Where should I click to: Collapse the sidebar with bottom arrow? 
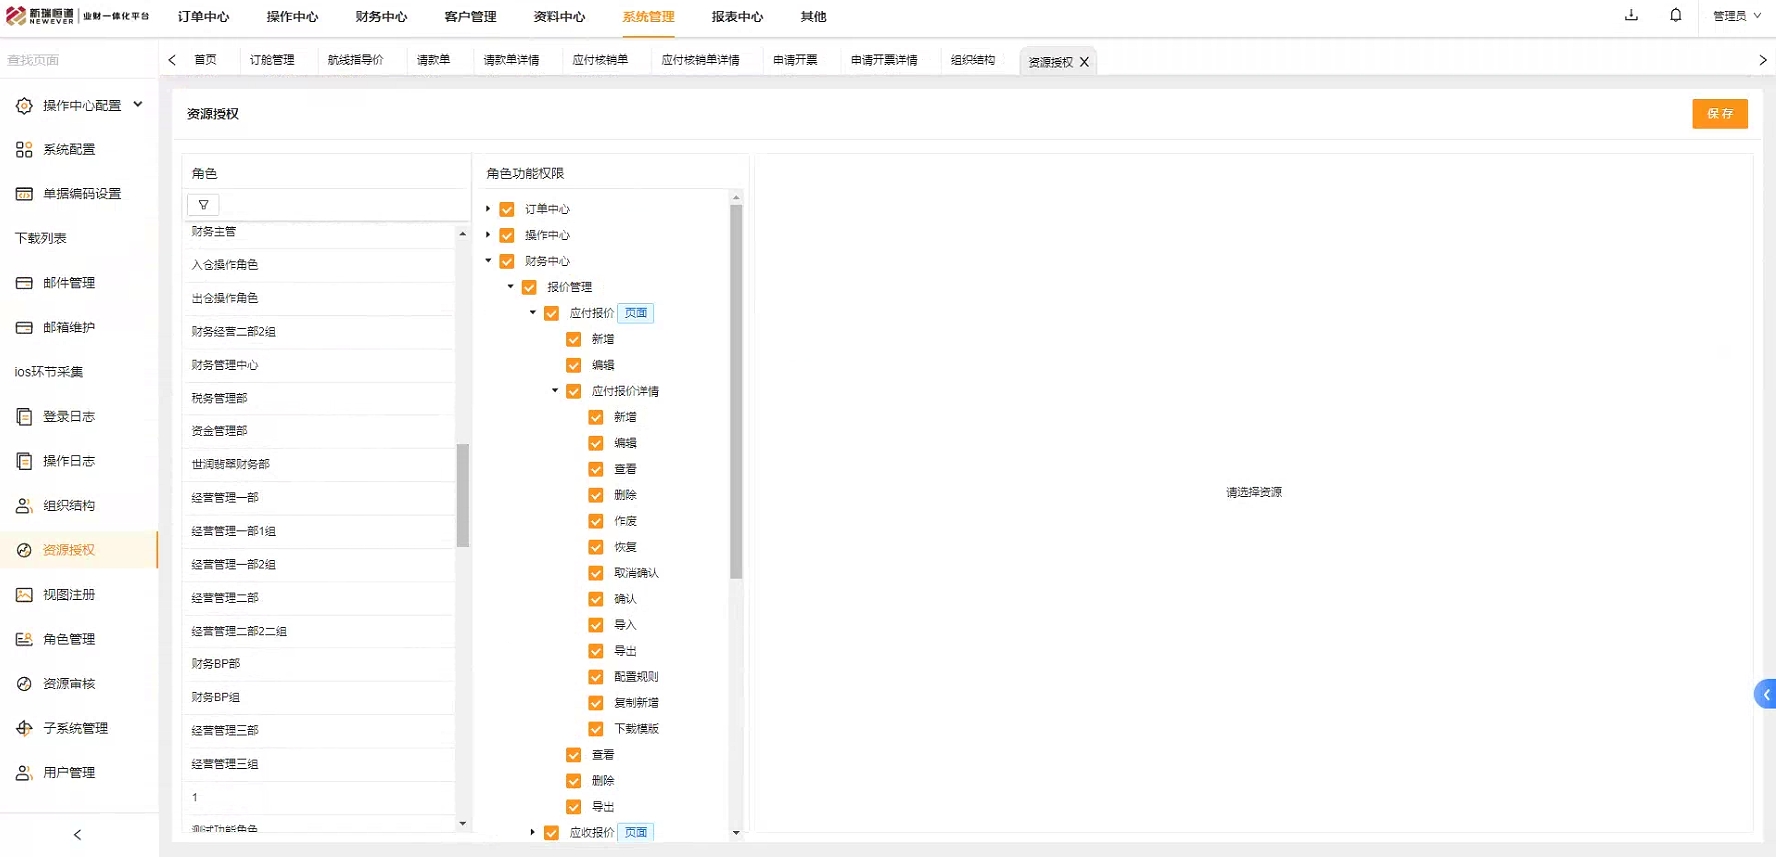78,834
